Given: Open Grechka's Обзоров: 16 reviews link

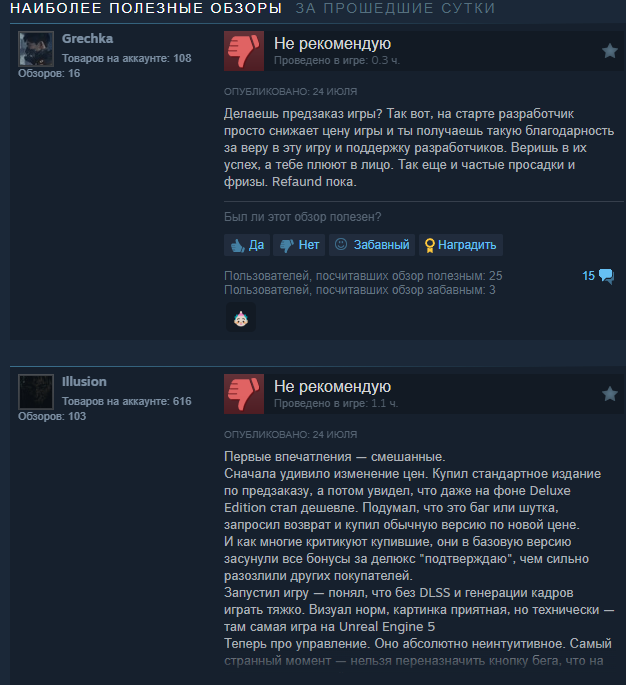Looking at the screenshot, I should click(x=49, y=73).
